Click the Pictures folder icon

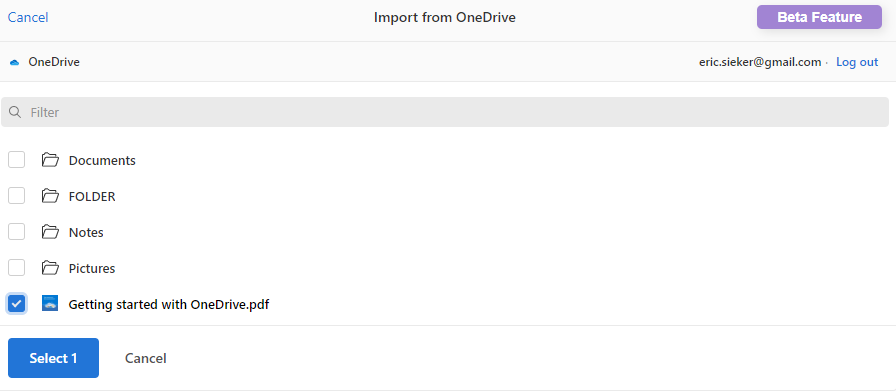[50, 268]
